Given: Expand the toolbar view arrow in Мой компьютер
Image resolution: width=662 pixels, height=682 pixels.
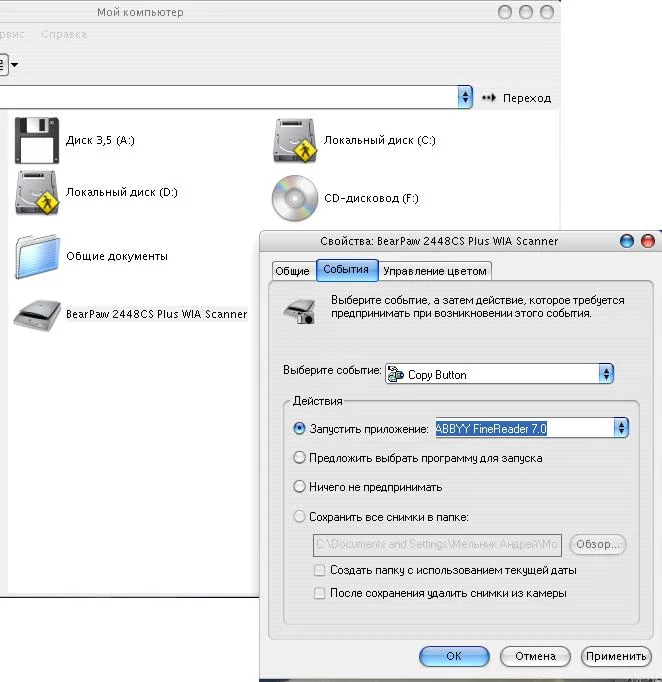Looking at the screenshot, I should (14, 65).
